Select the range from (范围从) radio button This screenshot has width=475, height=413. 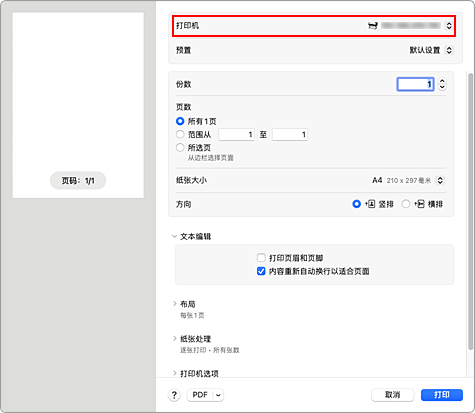pyautogui.click(x=180, y=134)
